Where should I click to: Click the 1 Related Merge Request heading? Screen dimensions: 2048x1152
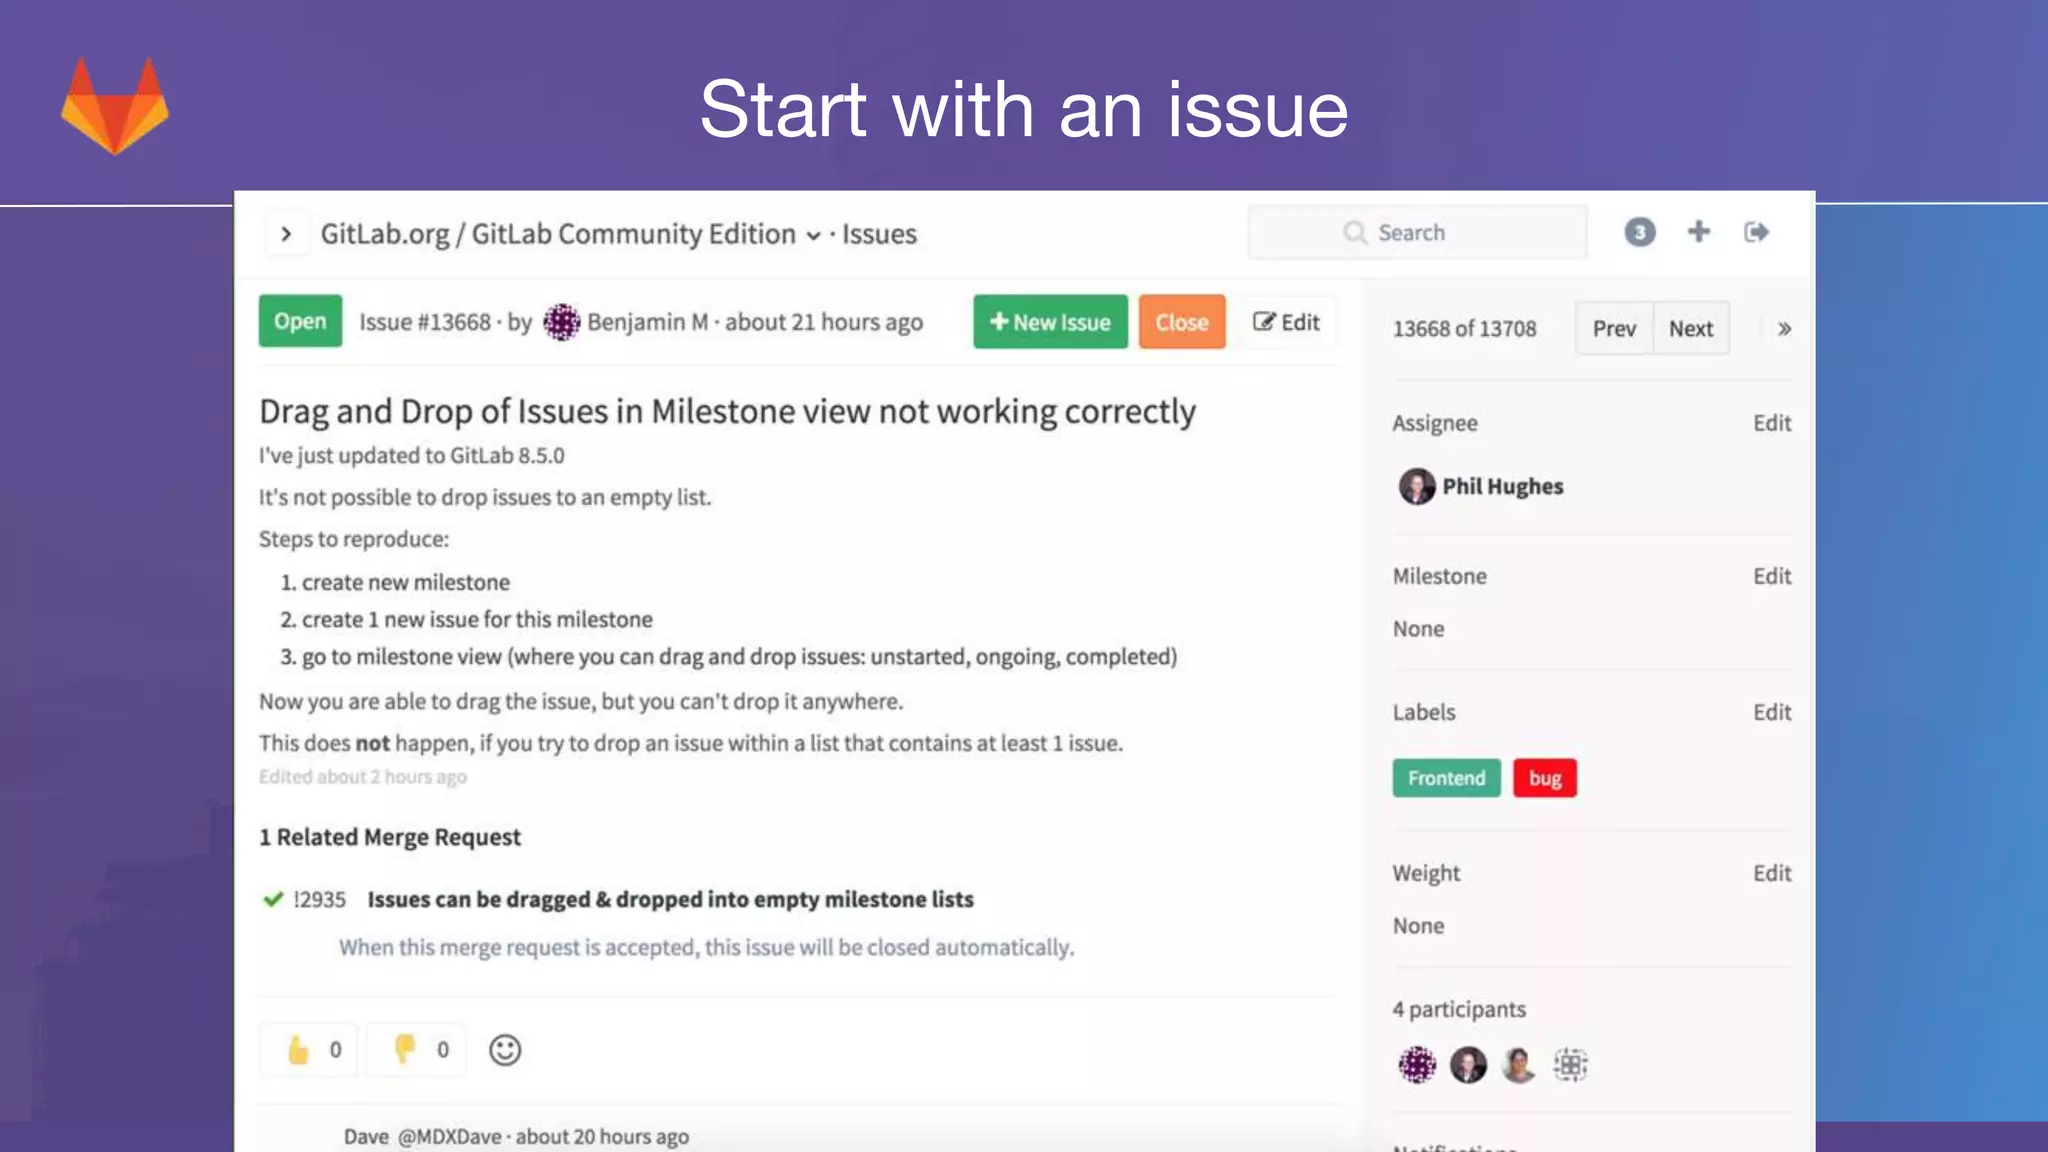pos(390,837)
